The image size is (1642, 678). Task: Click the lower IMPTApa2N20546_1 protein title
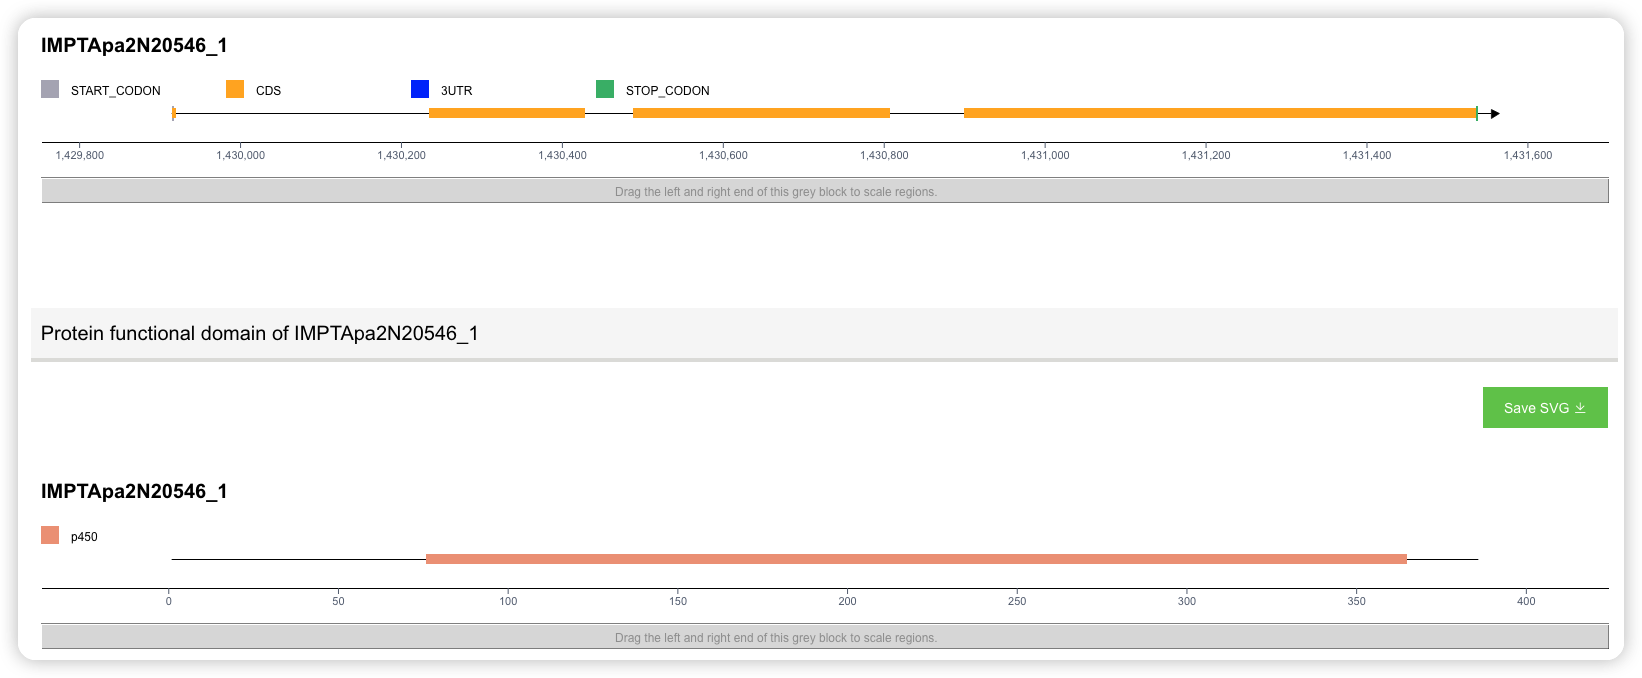(x=134, y=491)
